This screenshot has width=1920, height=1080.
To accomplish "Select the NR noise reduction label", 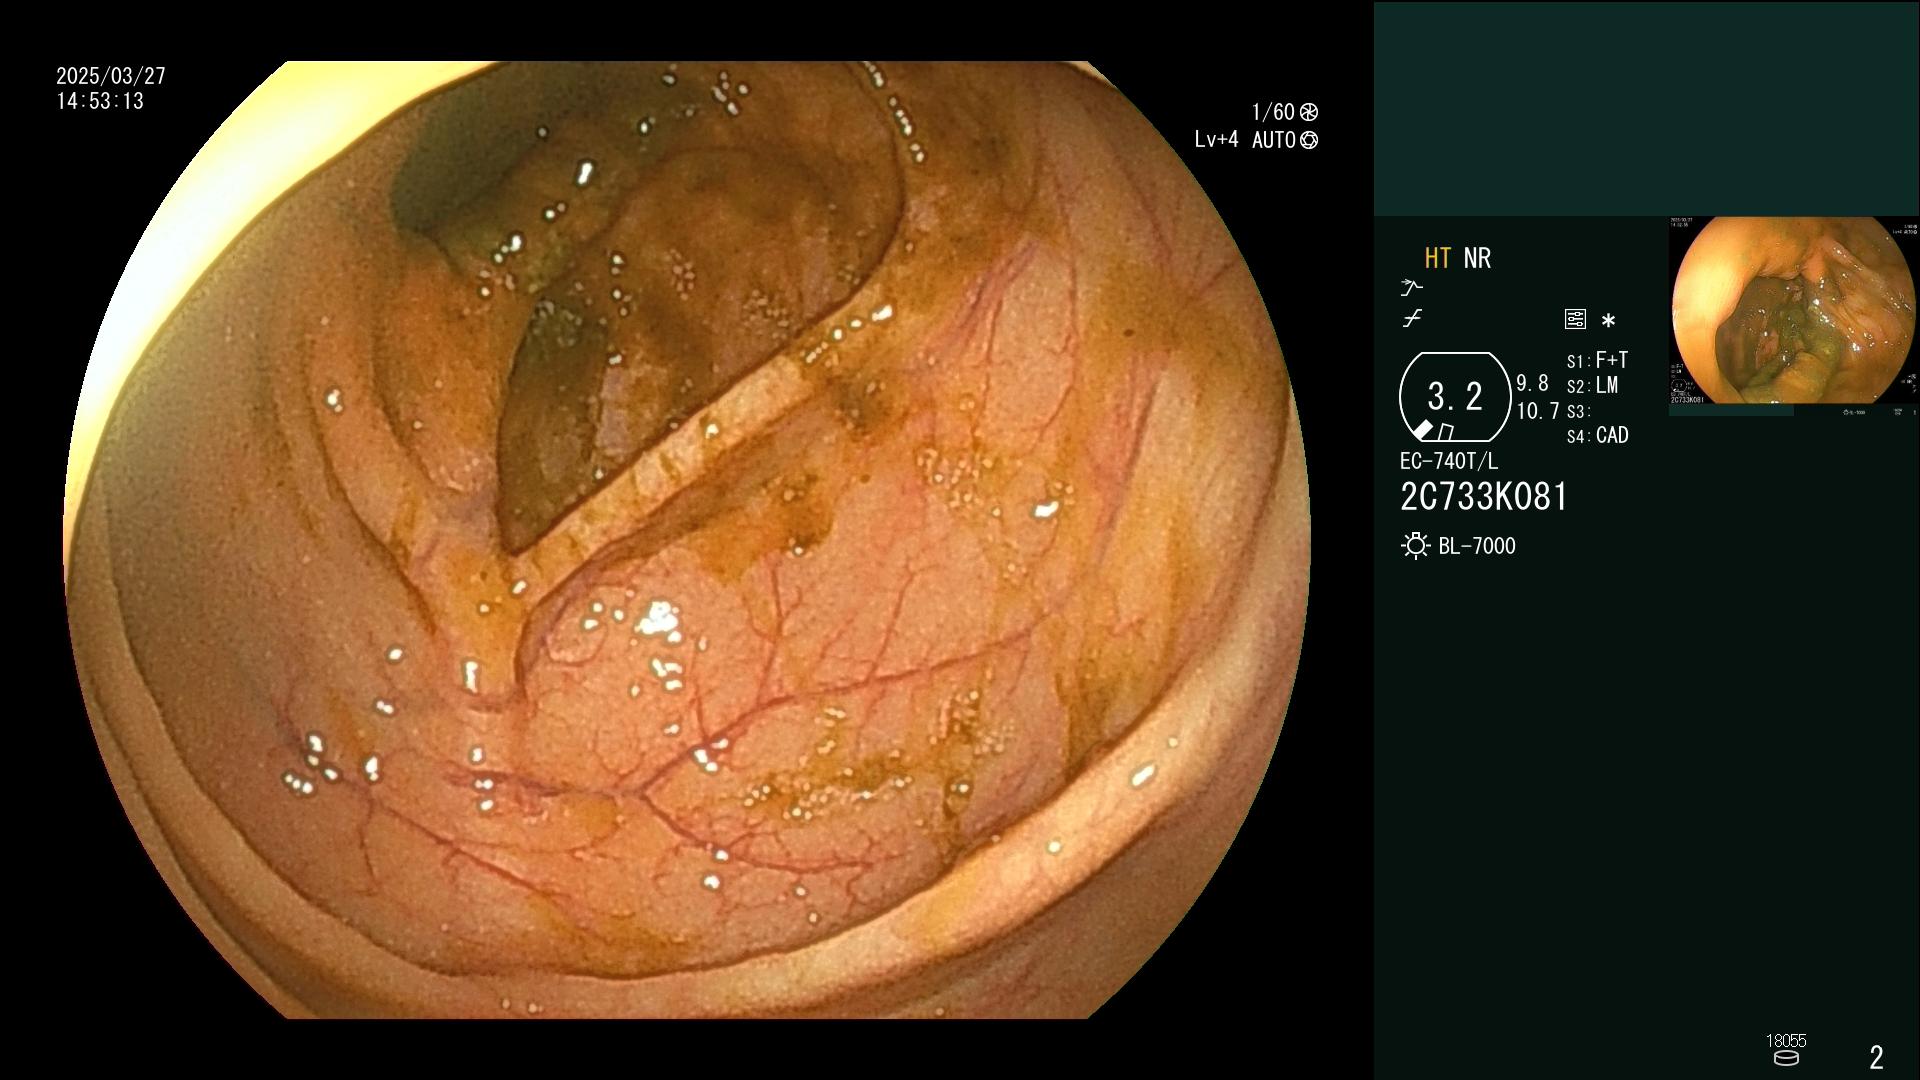I will click(x=1477, y=258).
